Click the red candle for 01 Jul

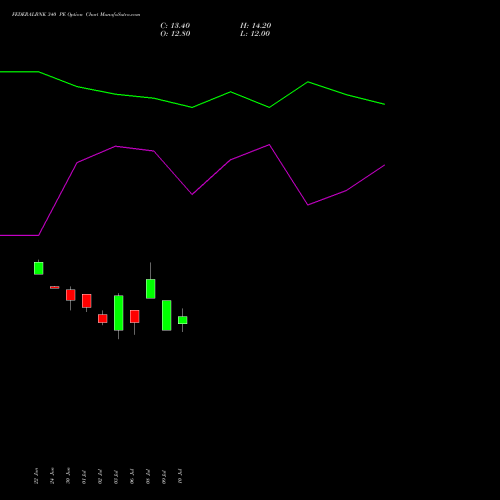(87, 301)
